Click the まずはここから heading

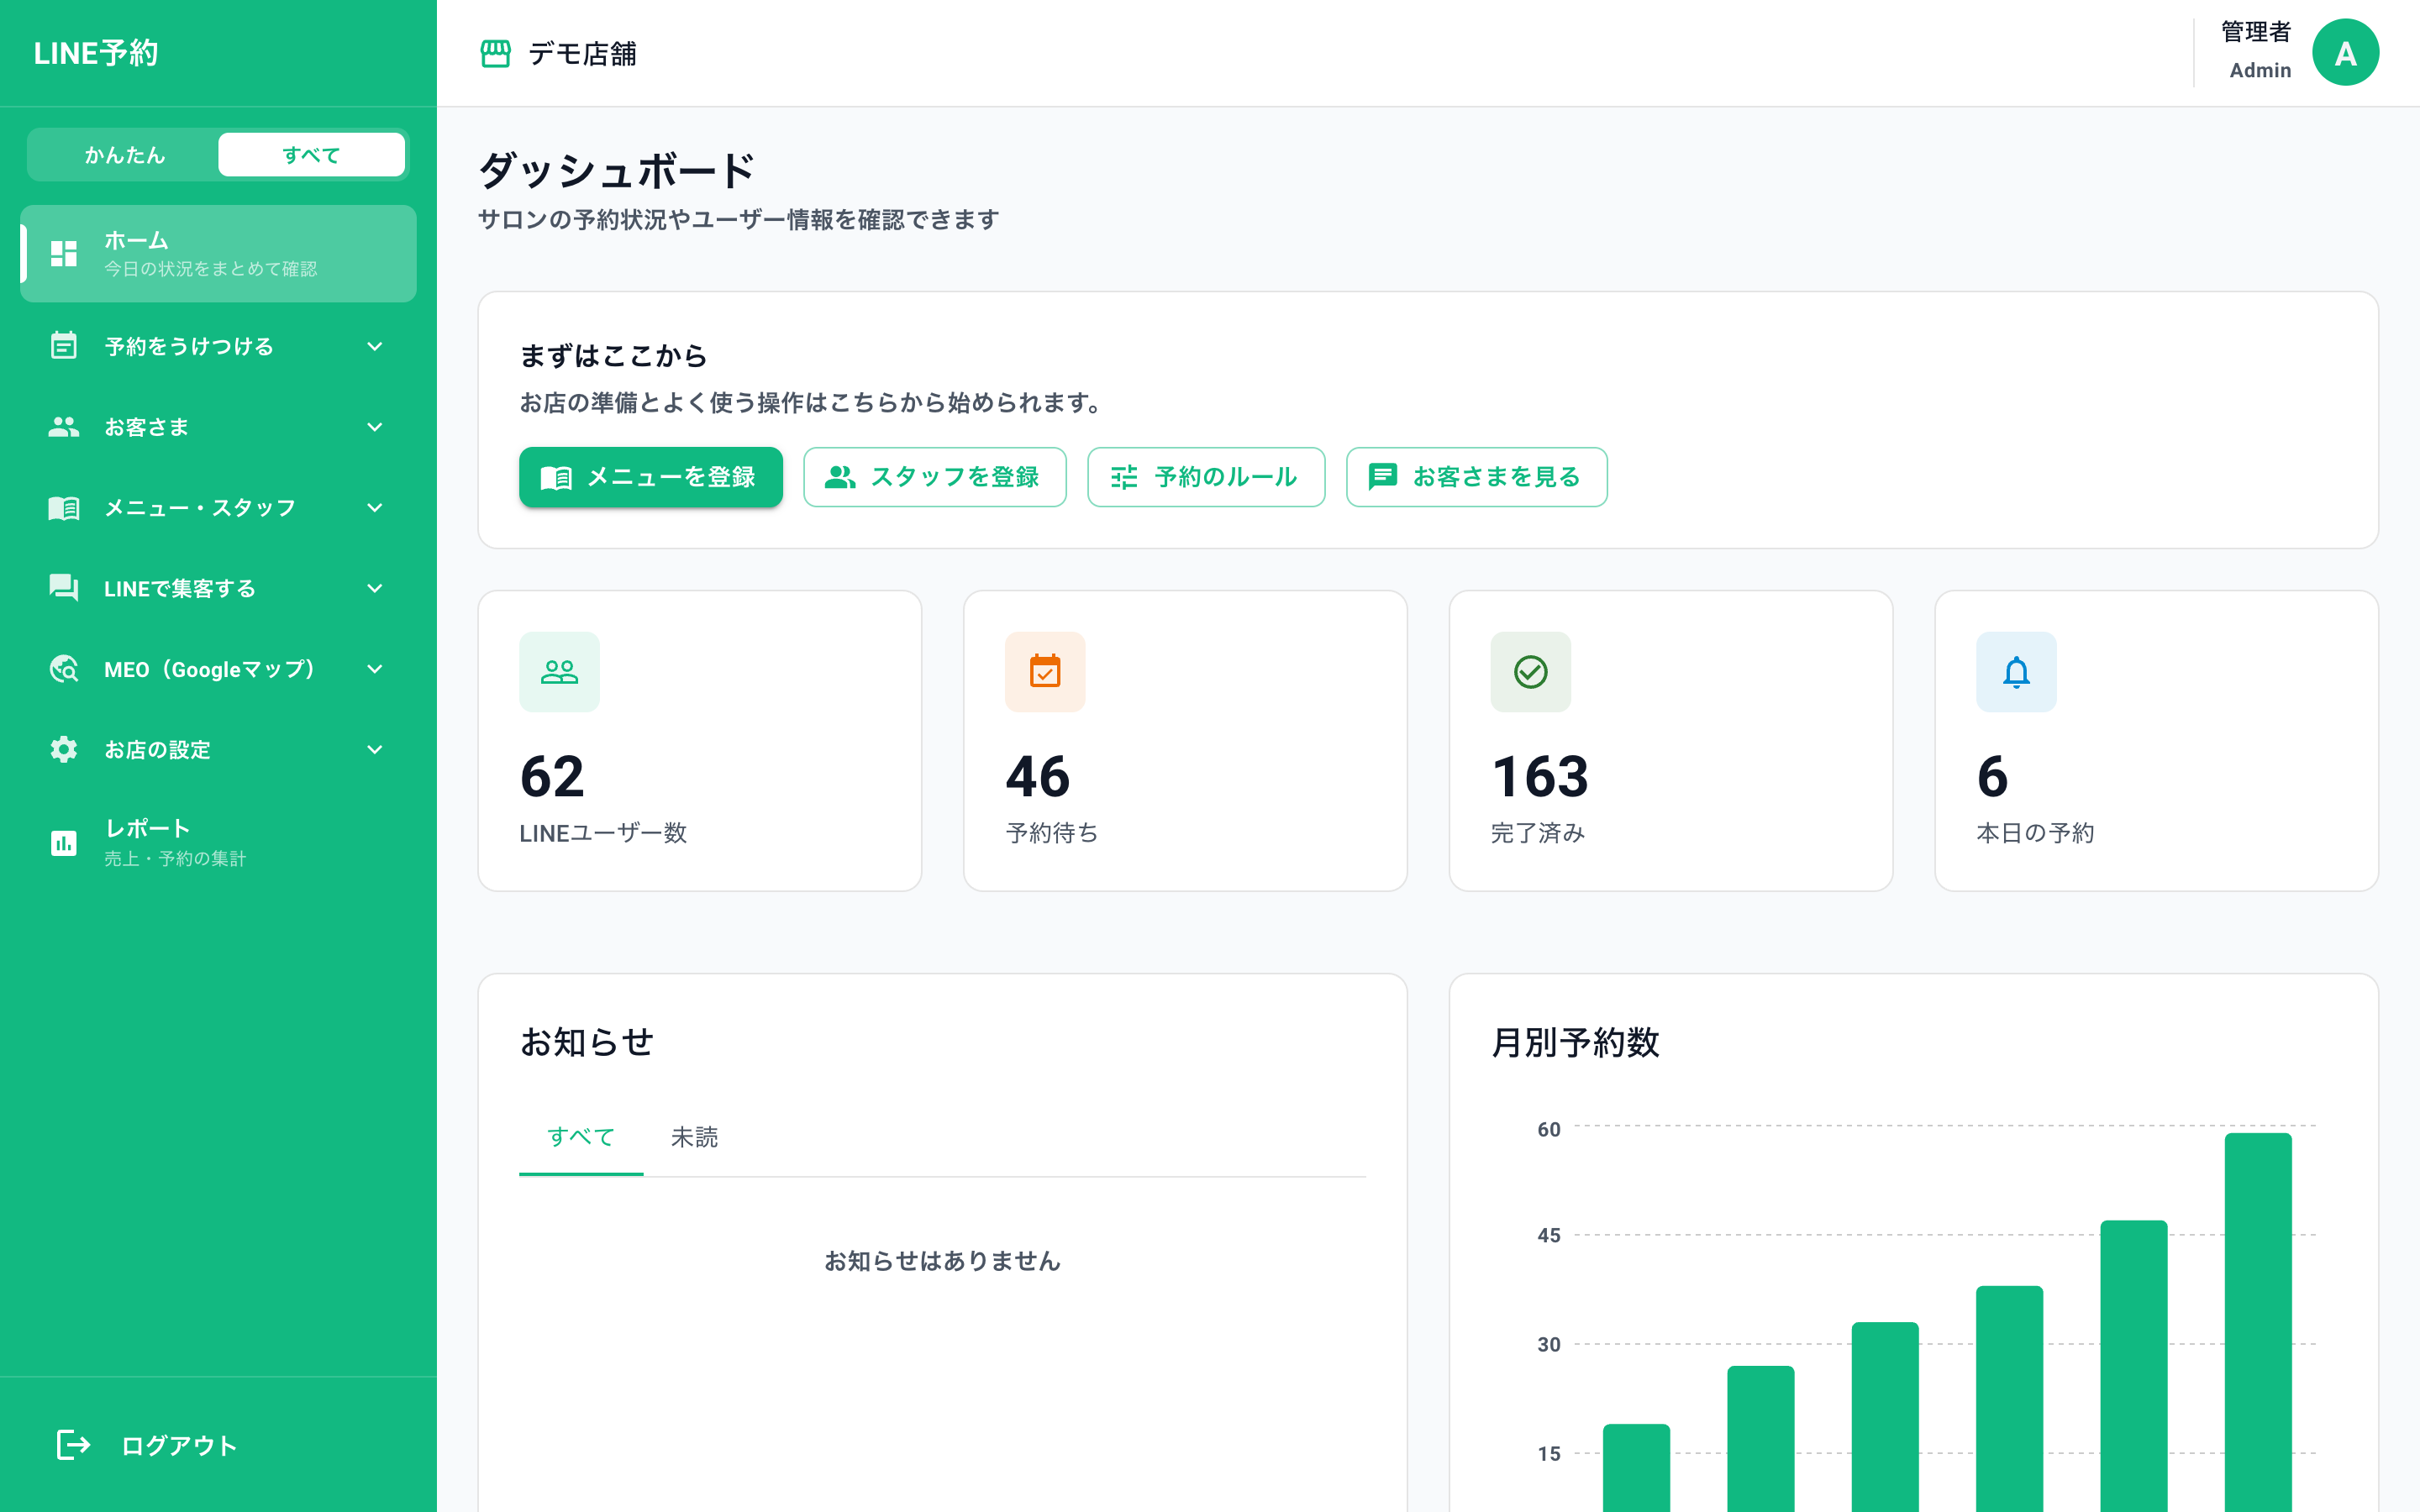(x=613, y=355)
